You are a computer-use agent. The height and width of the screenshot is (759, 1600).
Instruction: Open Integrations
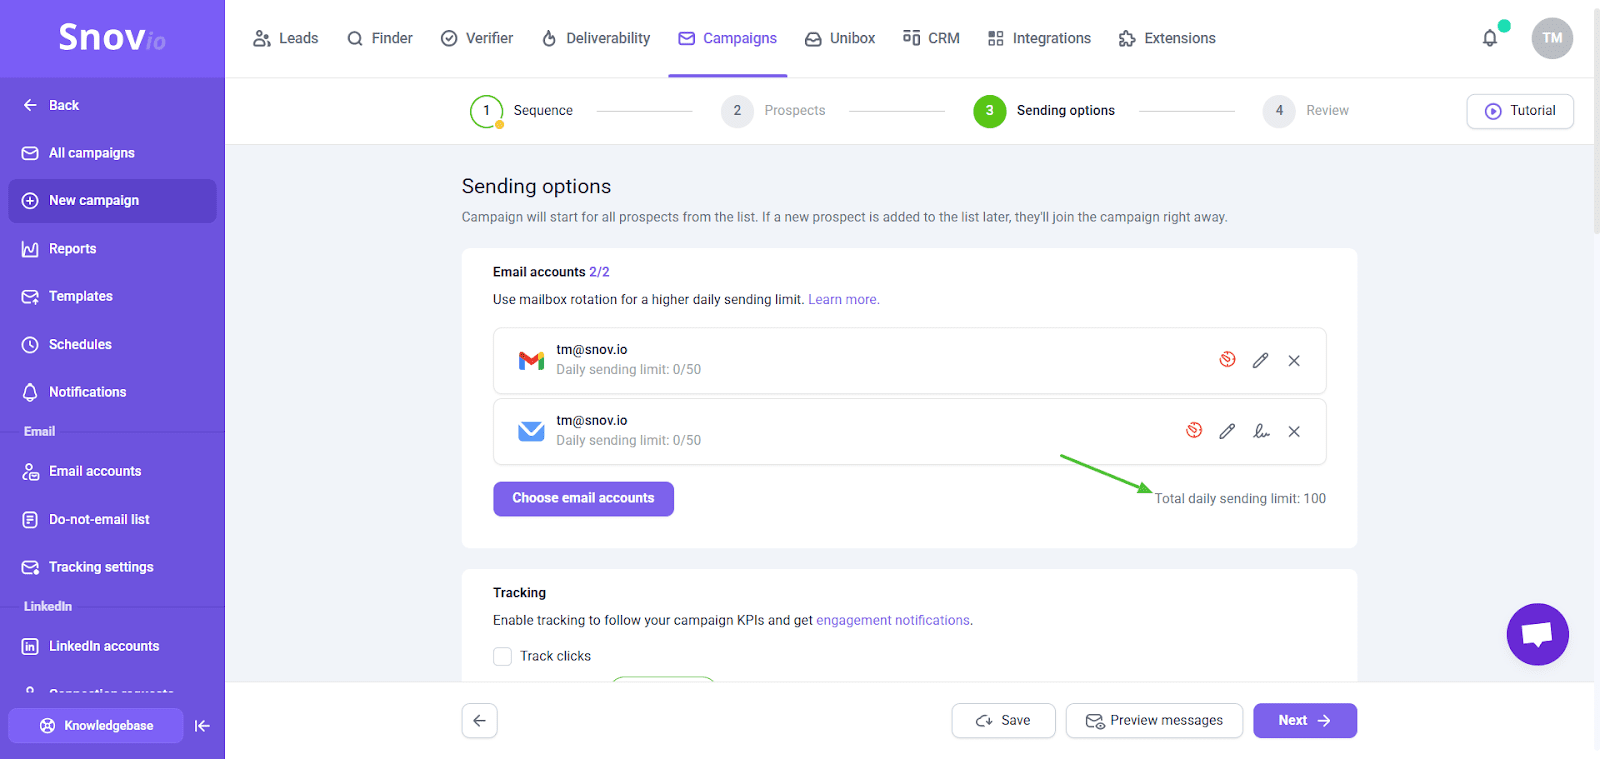[1039, 38]
